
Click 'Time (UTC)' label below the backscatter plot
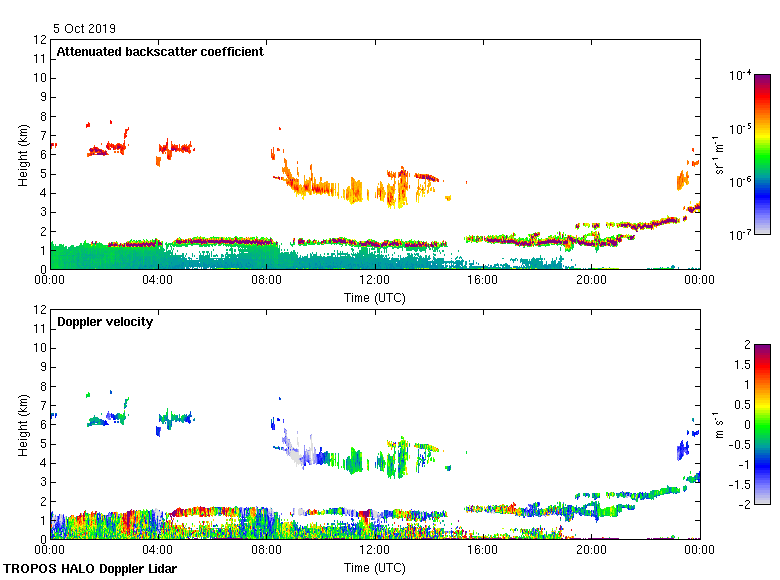click(x=375, y=297)
